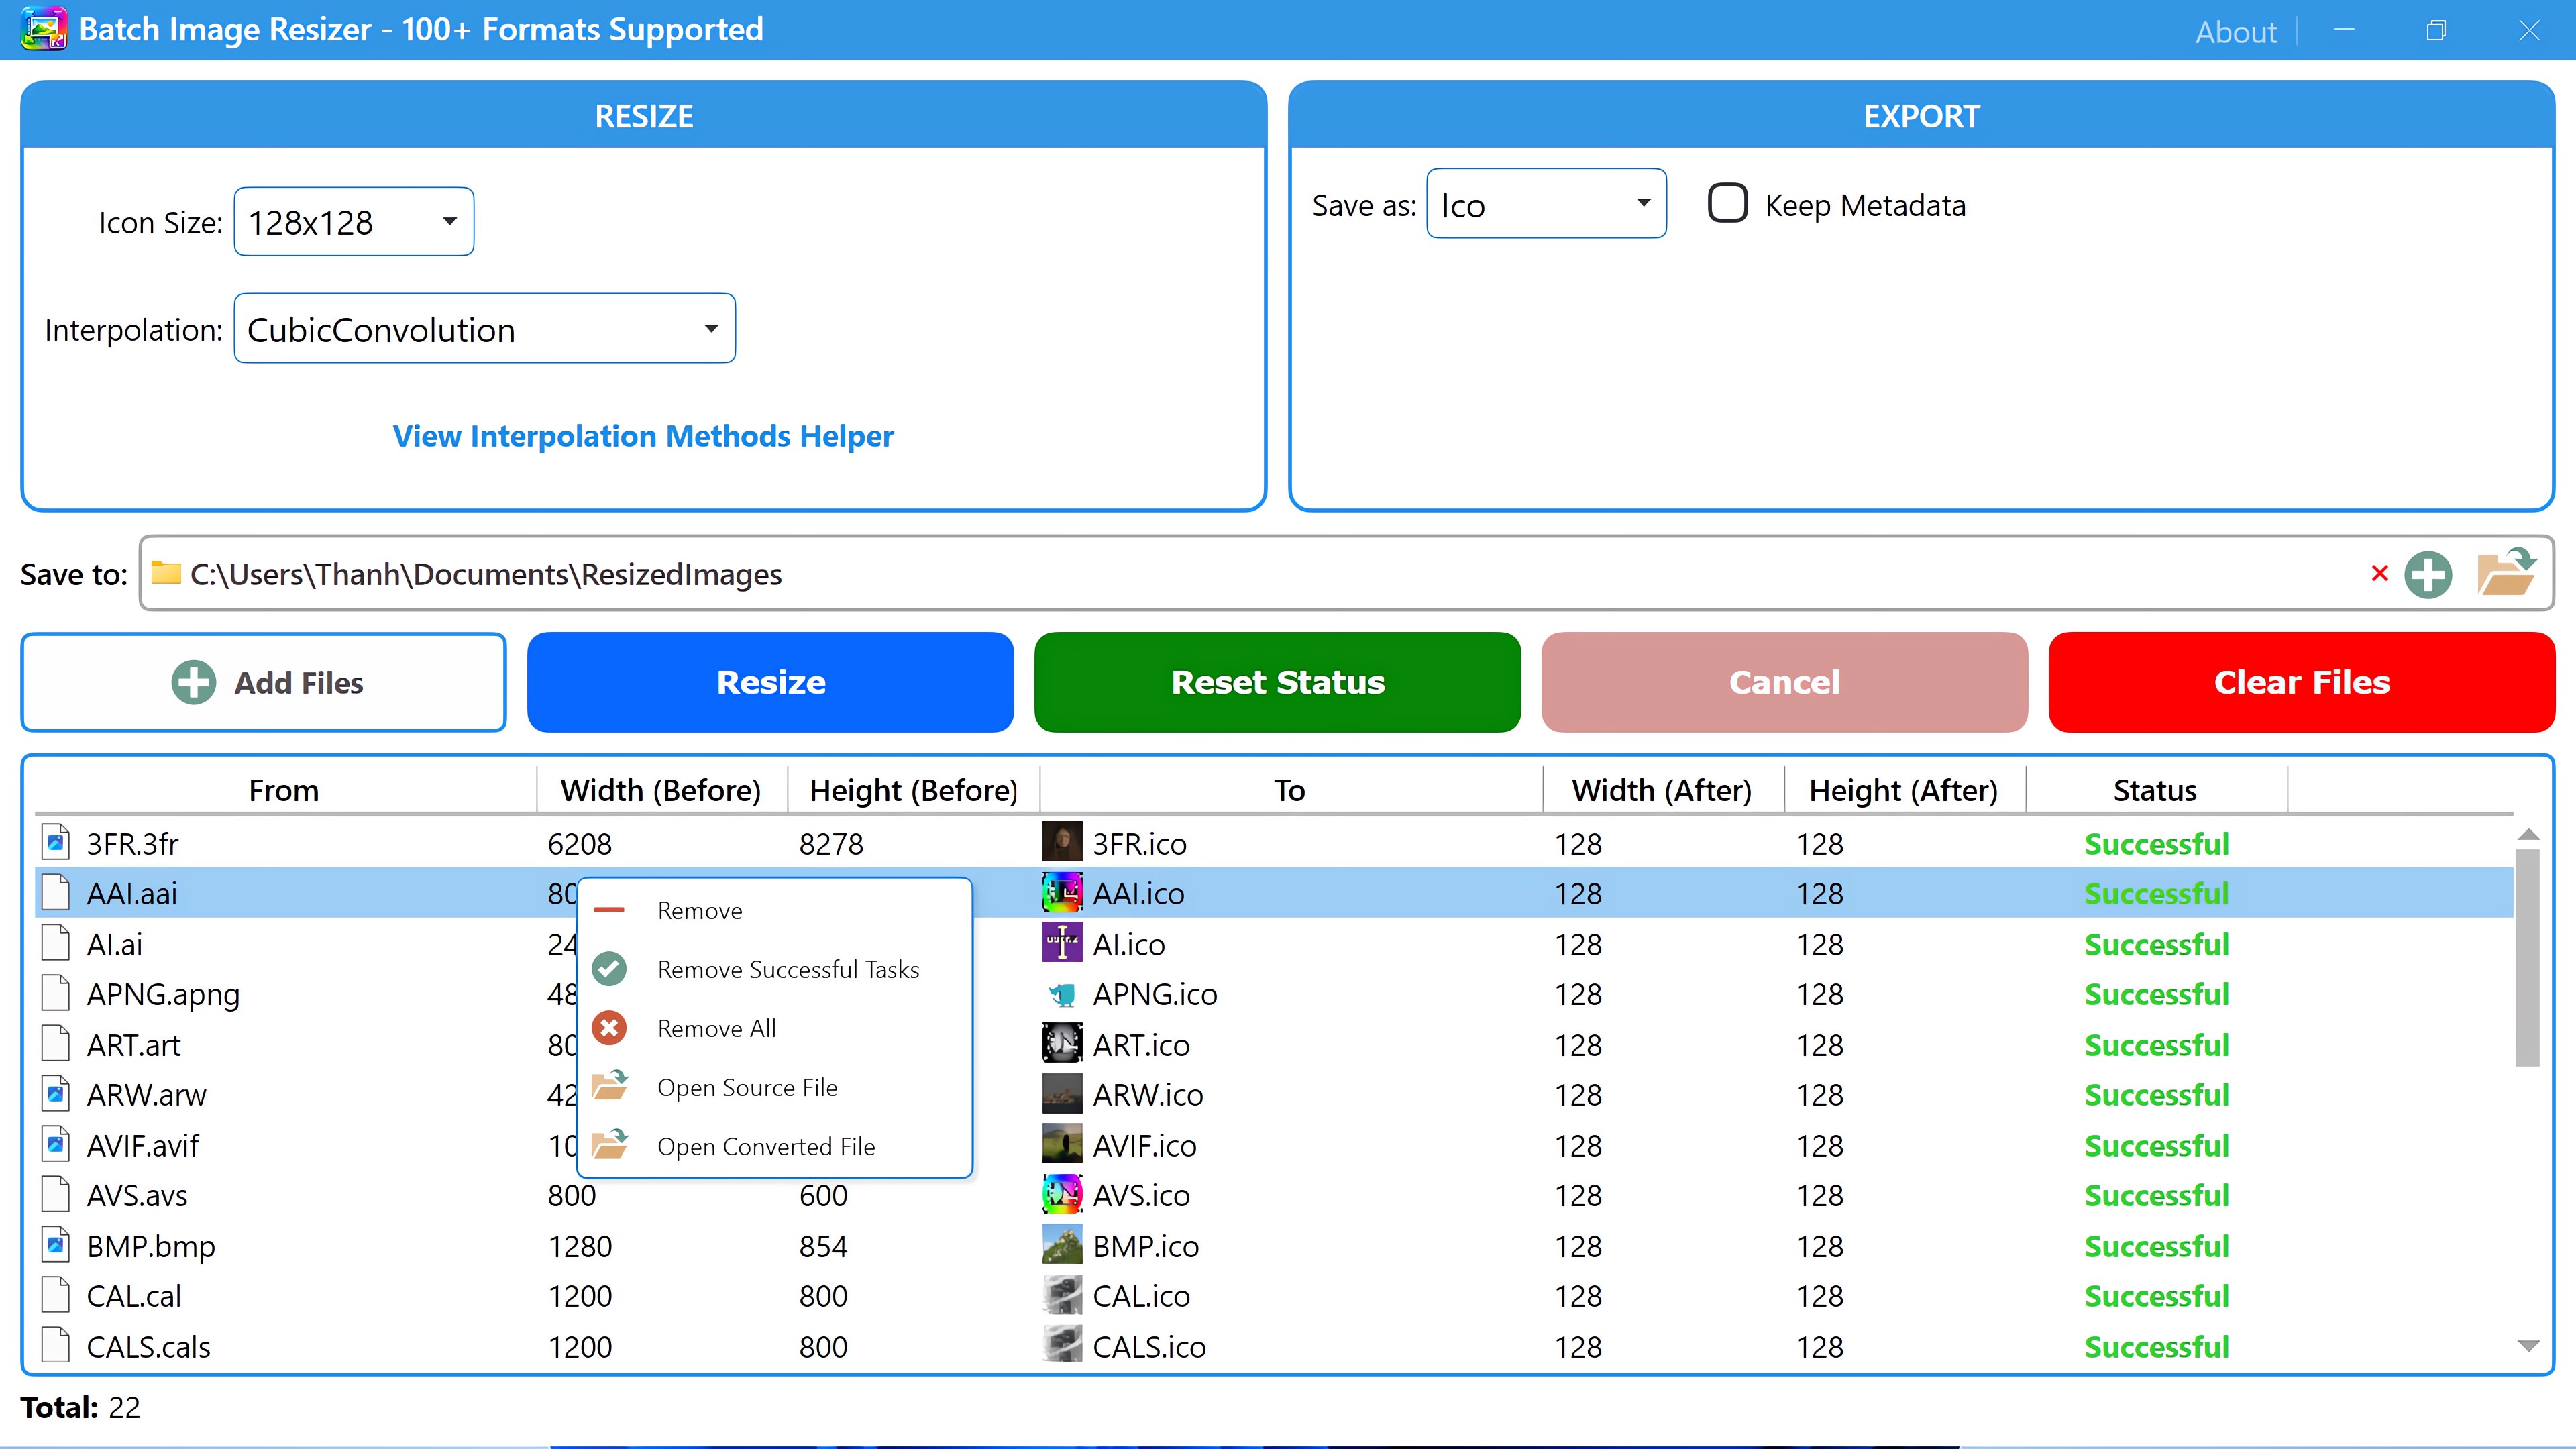Choose Remove All in context menu
Viewport: 2576px width, 1449px height.
(716, 1028)
